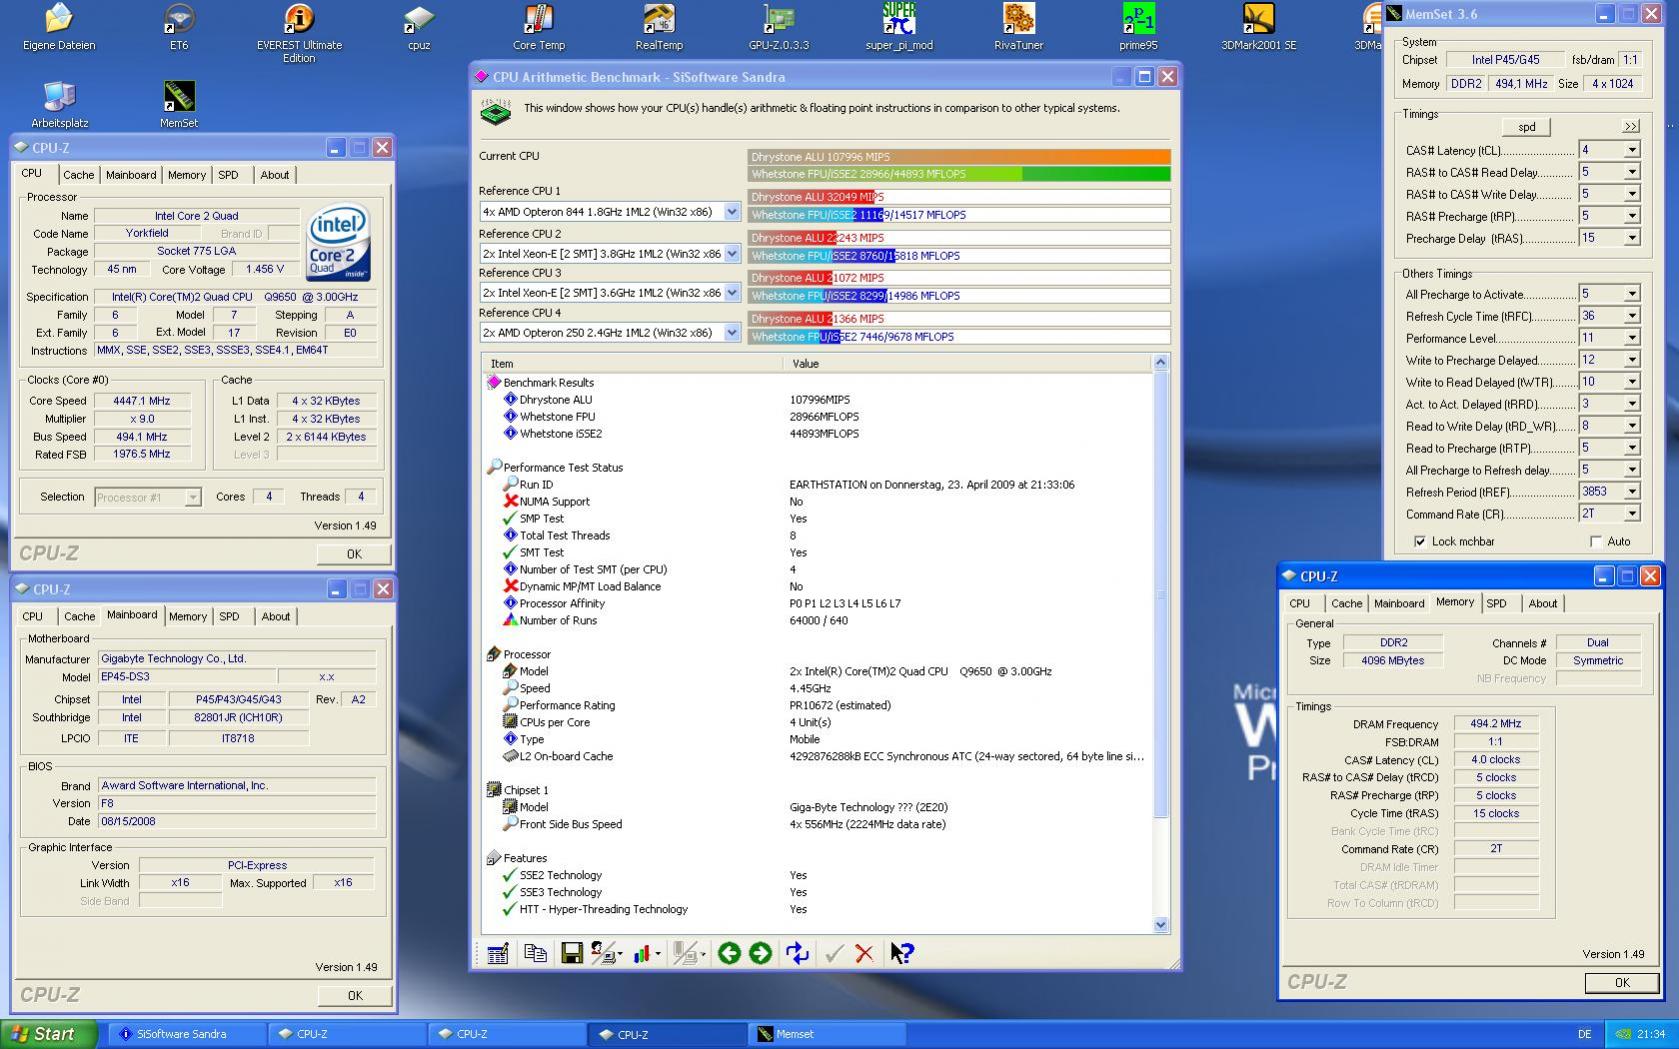Click the red X cancel icon in Sandra

click(864, 953)
